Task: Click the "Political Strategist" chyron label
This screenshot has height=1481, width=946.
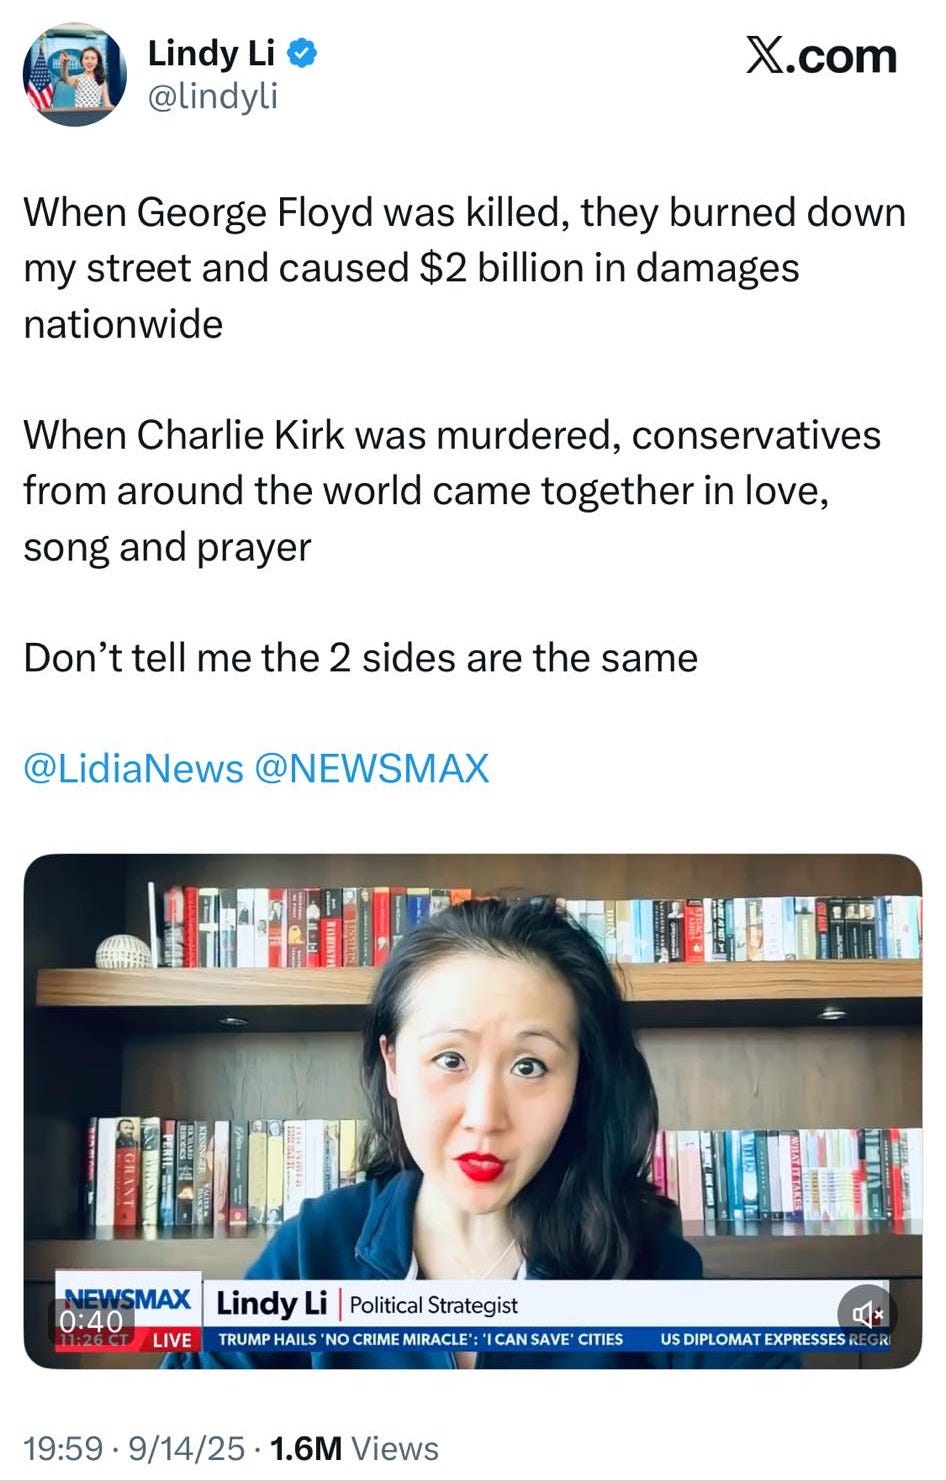Action: click(x=434, y=1305)
